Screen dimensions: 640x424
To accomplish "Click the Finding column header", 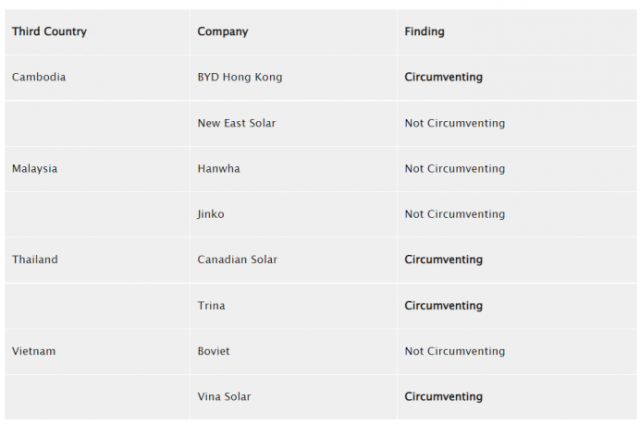I will pyautogui.click(x=424, y=32).
